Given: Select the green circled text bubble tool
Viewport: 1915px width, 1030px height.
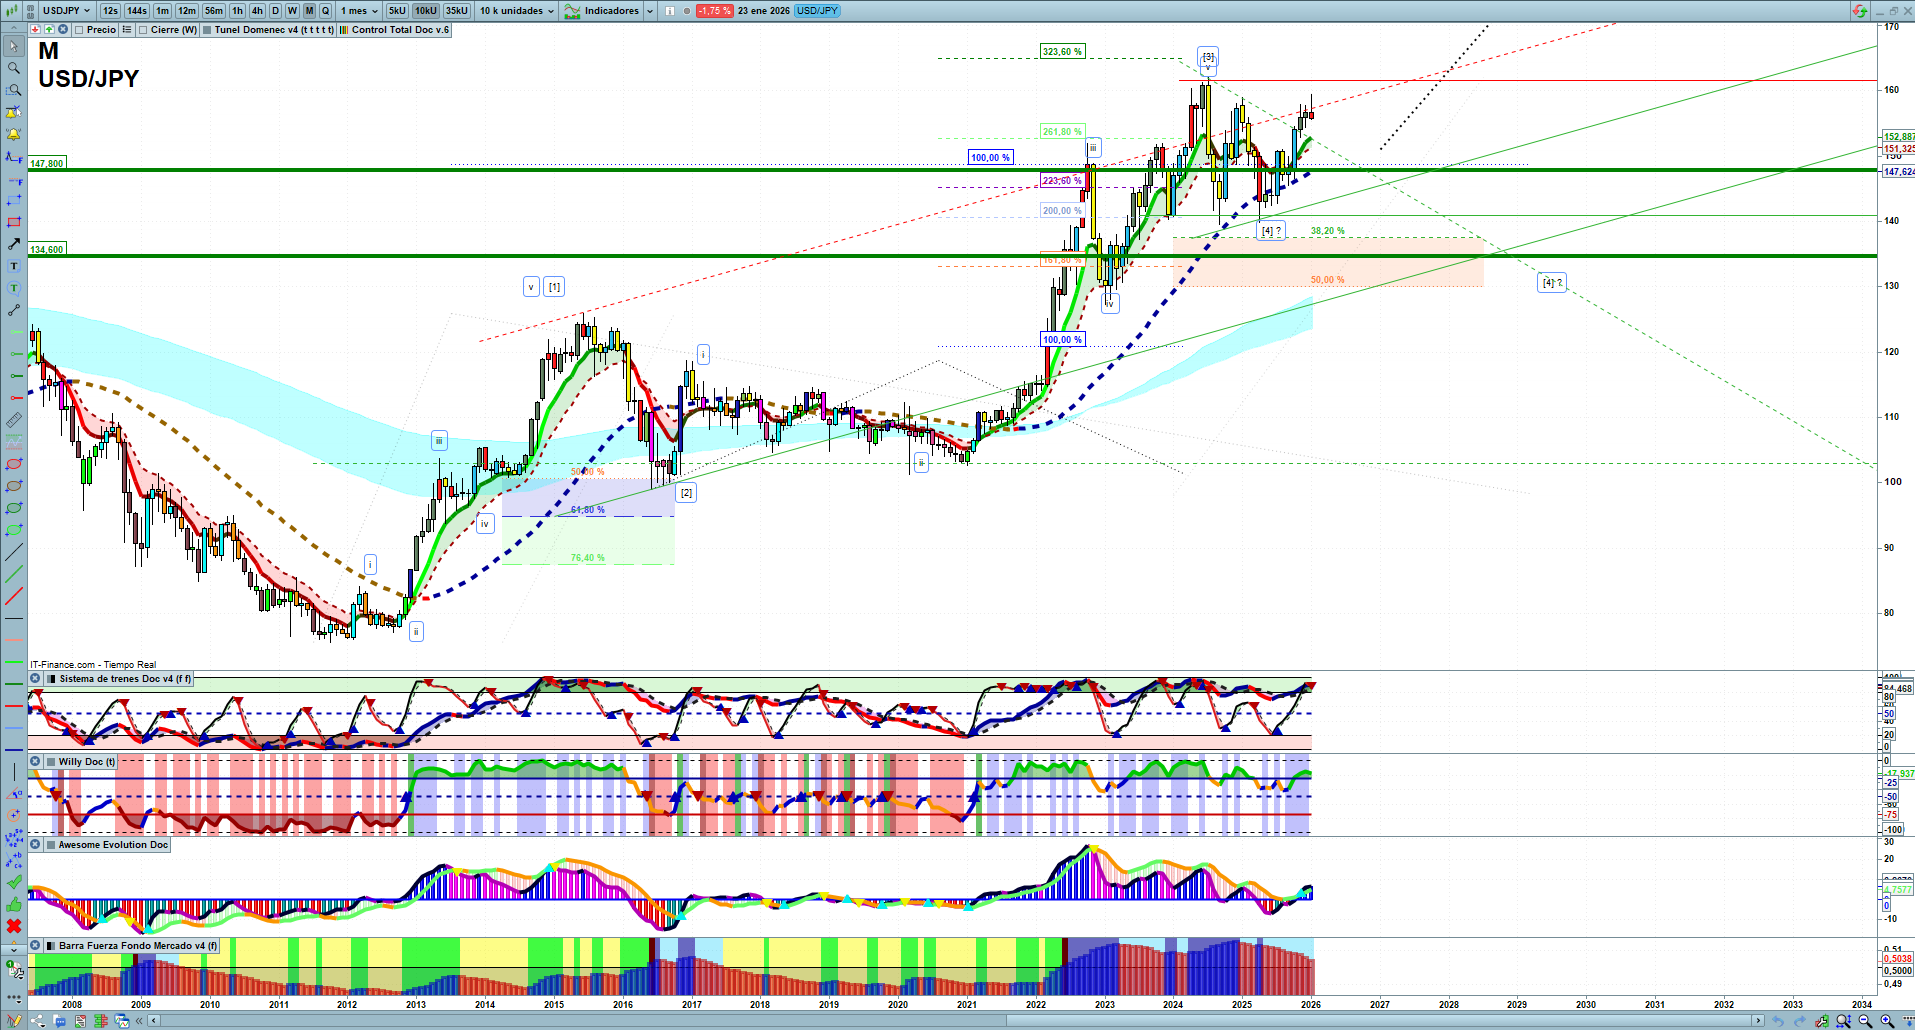Looking at the screenshot, I should pos(14,288).
